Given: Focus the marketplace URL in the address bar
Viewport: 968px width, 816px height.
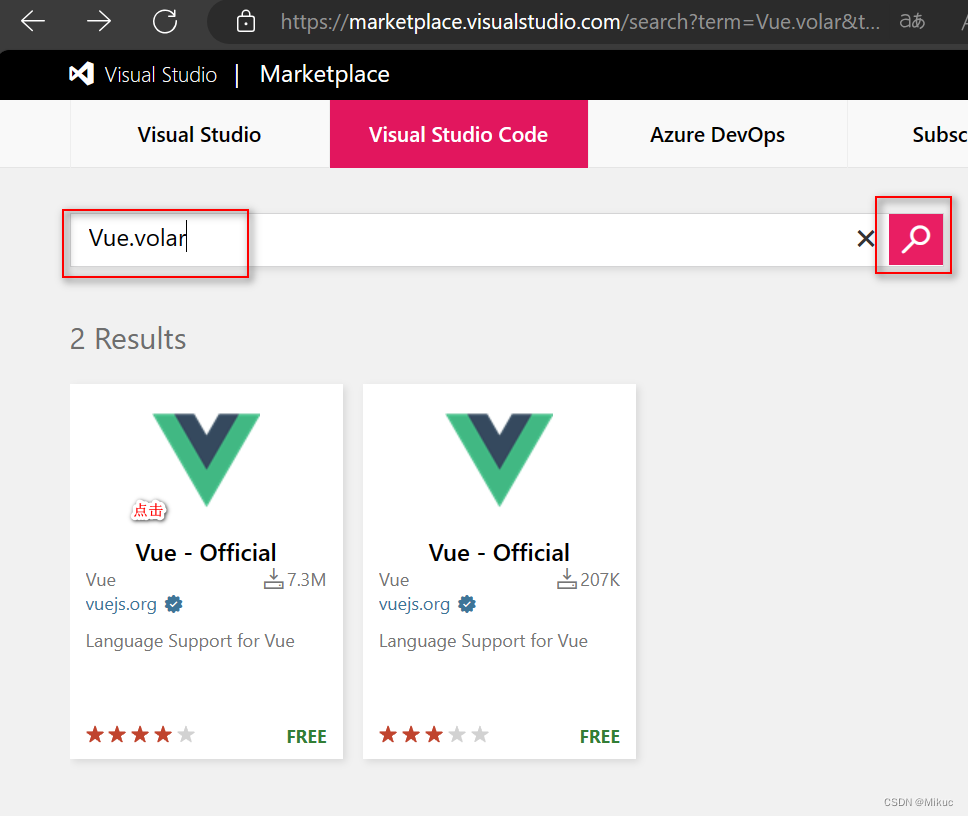Looking at the screenshot, I should click(x=580, y=22).
